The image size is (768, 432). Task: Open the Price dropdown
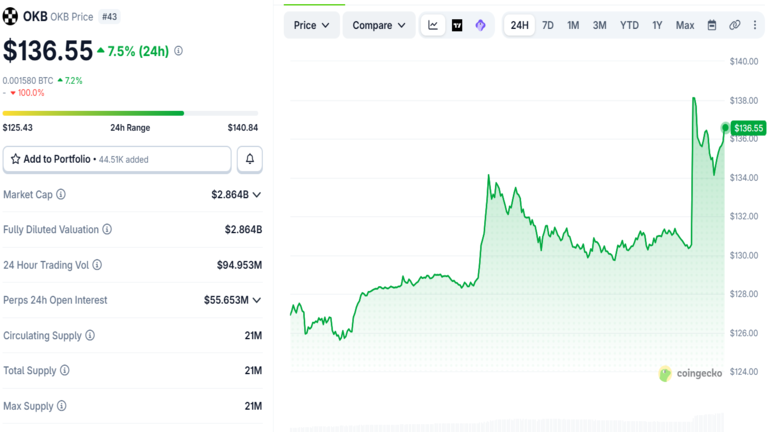(312, 25)
